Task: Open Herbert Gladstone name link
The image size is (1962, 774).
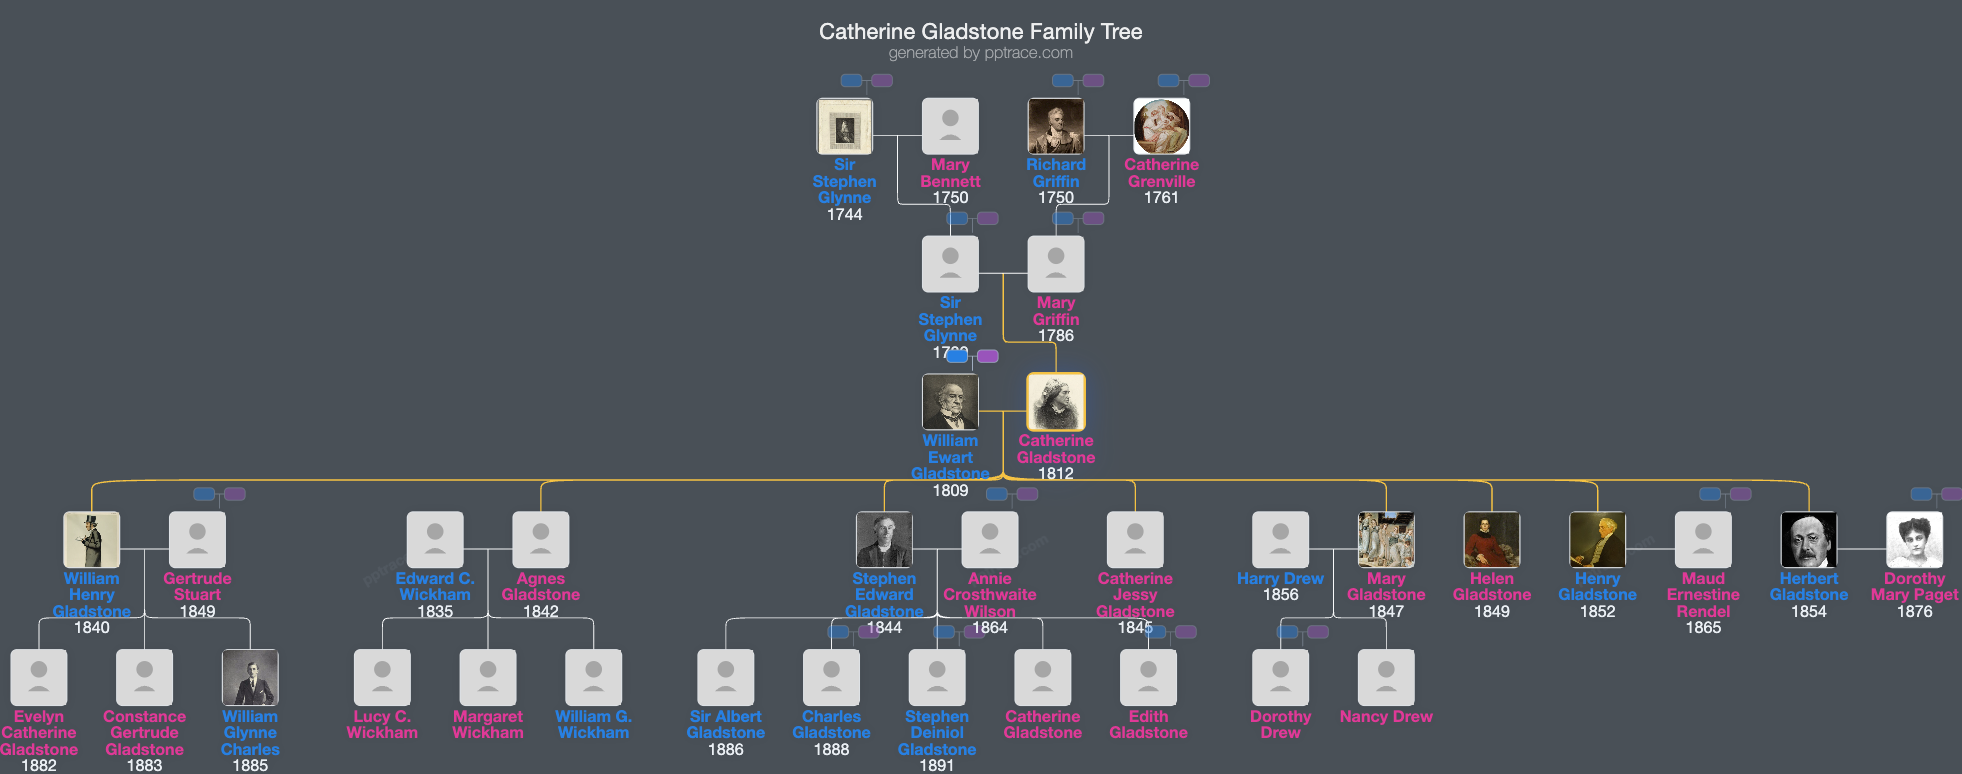Action: [1809, 587]
